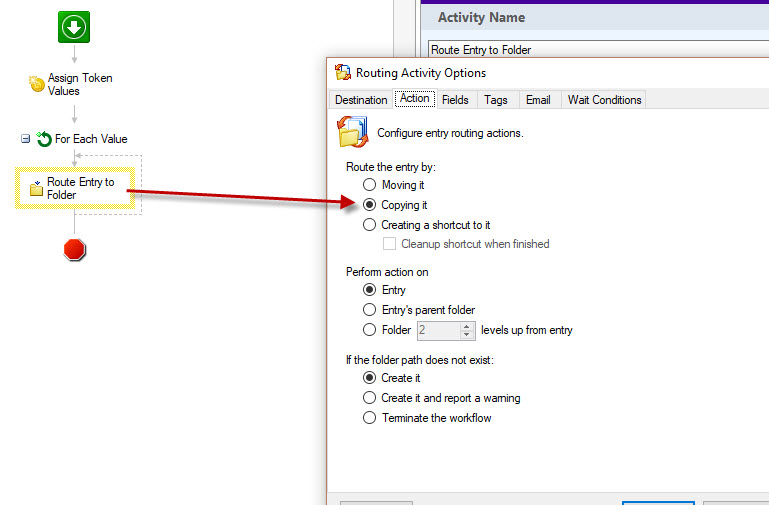769x505 pixels.
Task: Open the Fields tab
Action: click(455, 100)
